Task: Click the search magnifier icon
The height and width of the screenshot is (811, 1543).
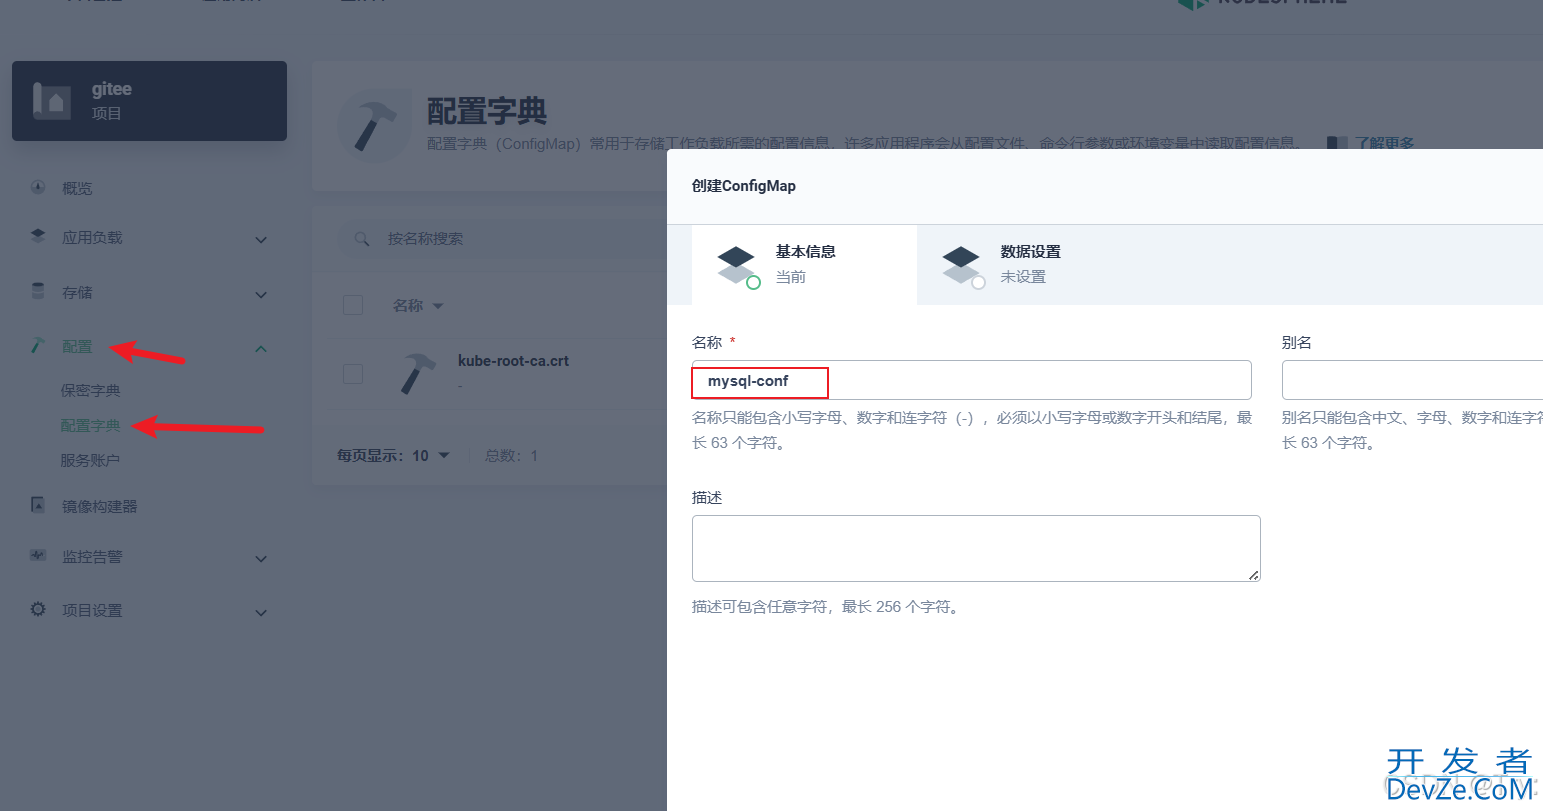Action: click(x=362, y=239)
